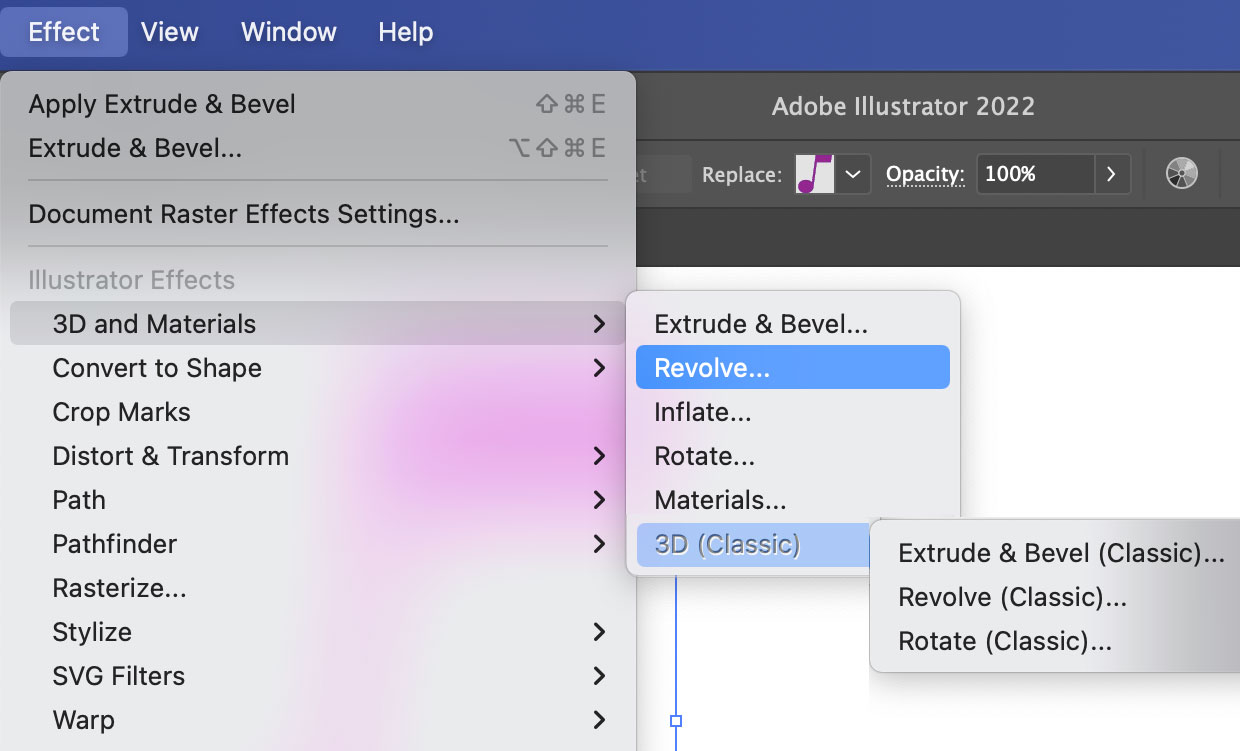
Task: Select Crop Marks effect
Action: coord(121,412)
